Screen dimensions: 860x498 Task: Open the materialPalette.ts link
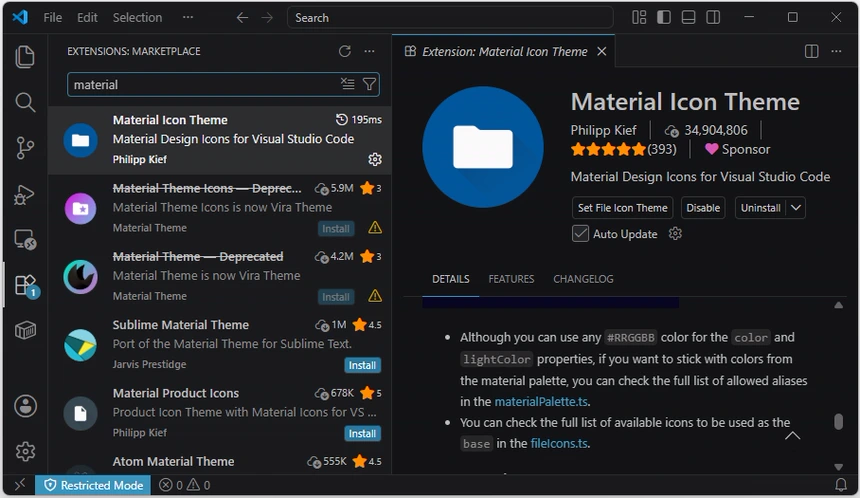541,401
